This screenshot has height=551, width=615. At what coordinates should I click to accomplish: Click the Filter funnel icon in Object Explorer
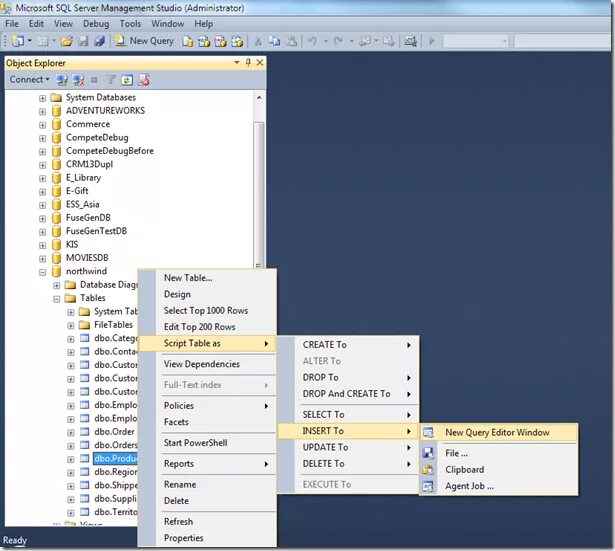111,80
